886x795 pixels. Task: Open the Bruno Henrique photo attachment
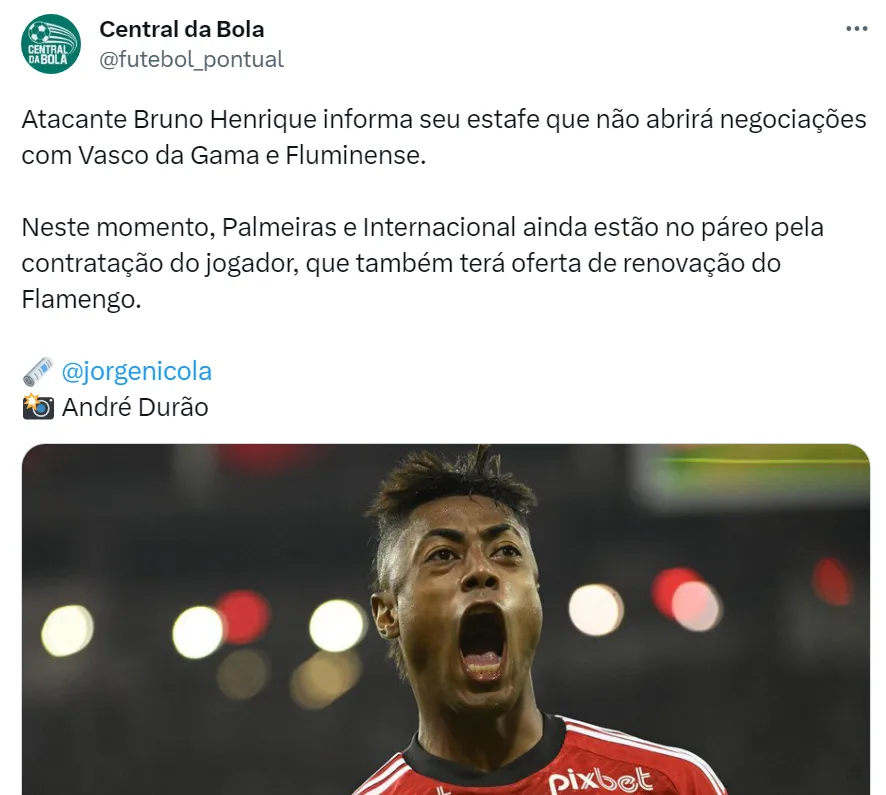[446, 619]
